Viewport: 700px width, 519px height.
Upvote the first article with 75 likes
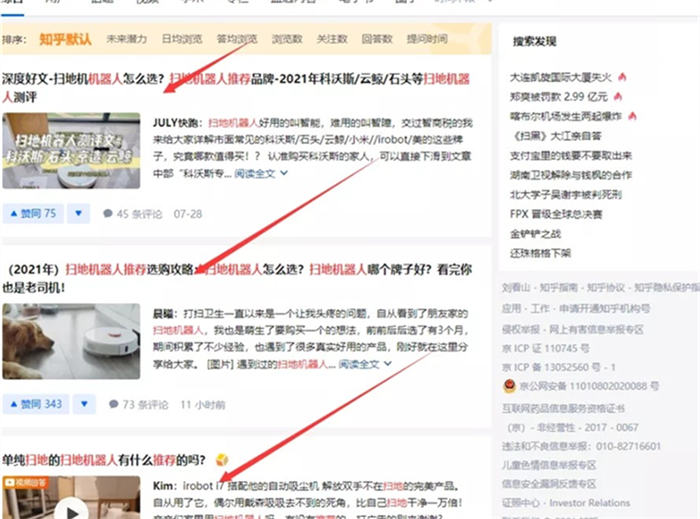point(34,213)
